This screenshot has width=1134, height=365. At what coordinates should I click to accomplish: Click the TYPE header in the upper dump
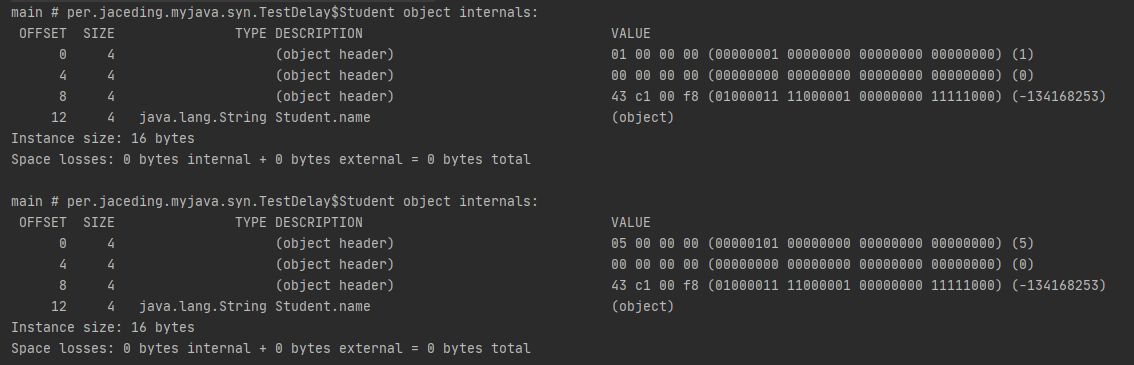(250, 33)
